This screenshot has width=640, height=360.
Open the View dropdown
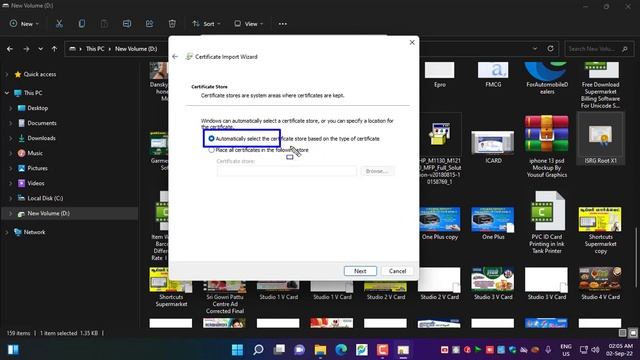pyautogui.click(x=248, y=24)
